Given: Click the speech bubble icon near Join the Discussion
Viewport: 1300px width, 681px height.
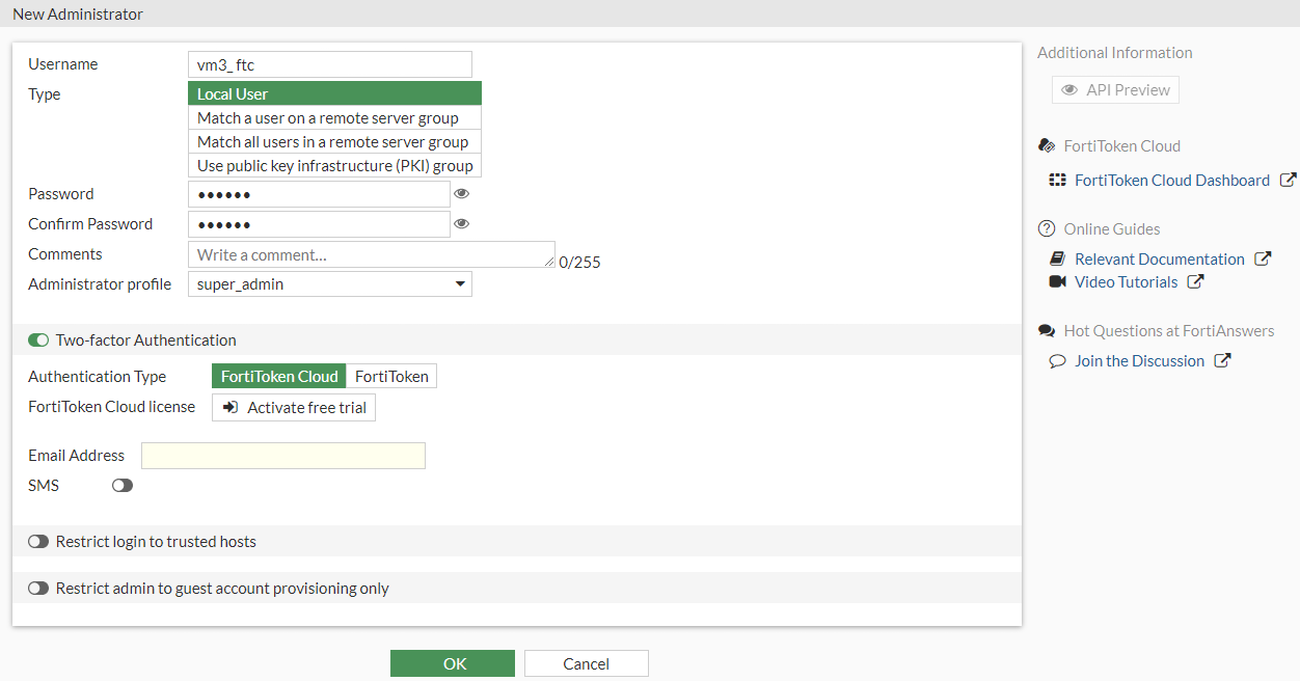Looking at the screenshot, I should point(1057,361).
